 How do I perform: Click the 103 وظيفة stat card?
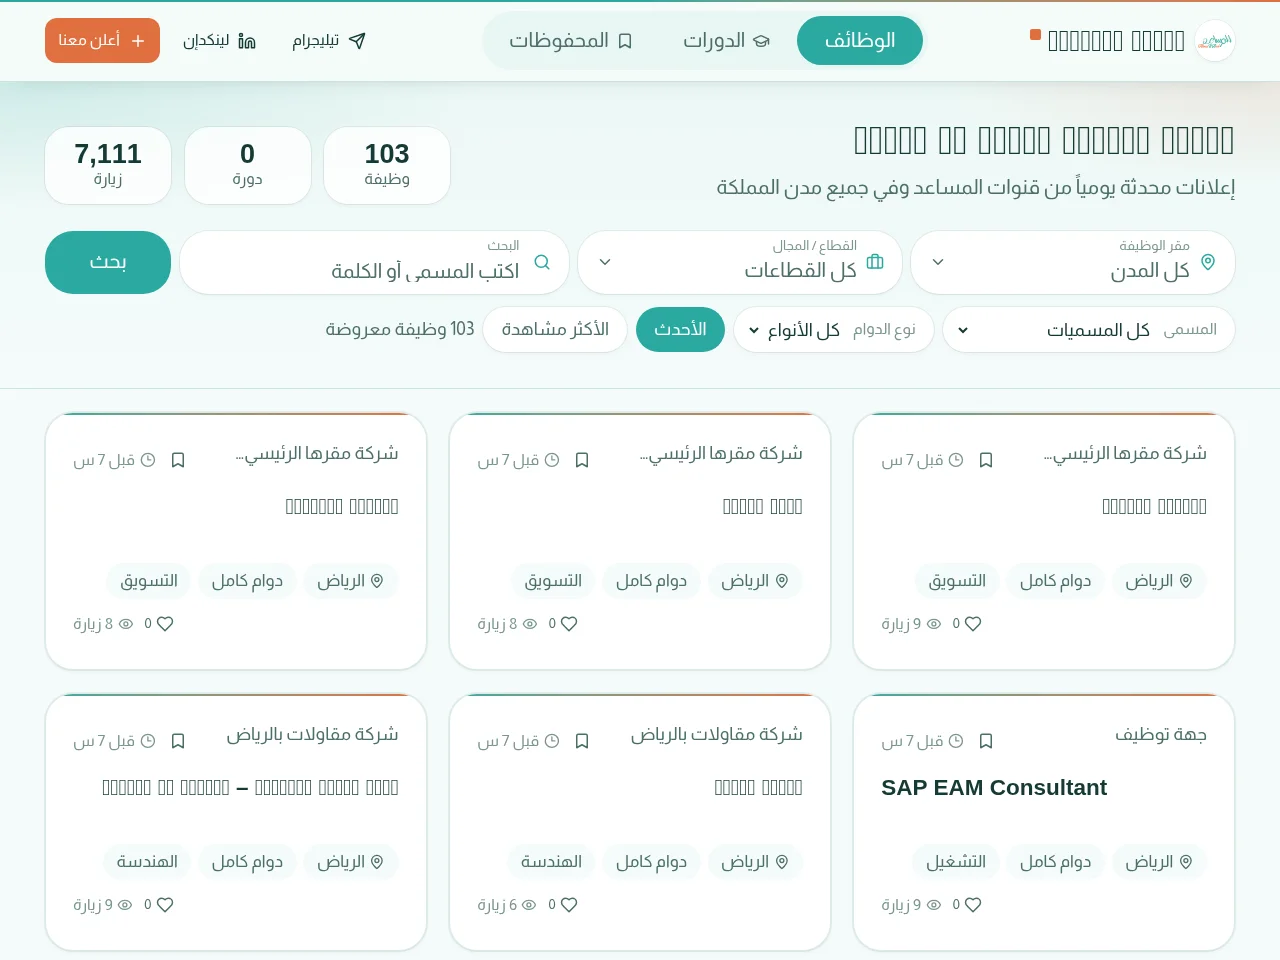[387, 165]
